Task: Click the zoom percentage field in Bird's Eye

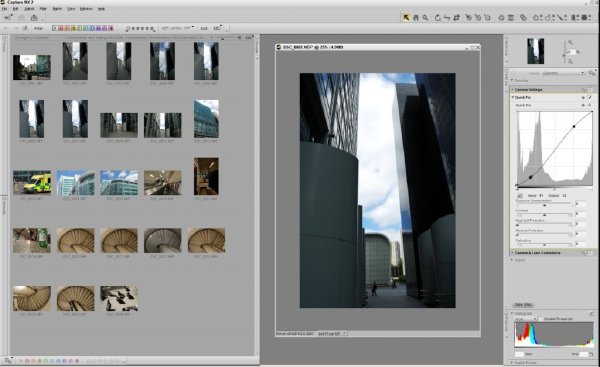Action: (571, 52)
